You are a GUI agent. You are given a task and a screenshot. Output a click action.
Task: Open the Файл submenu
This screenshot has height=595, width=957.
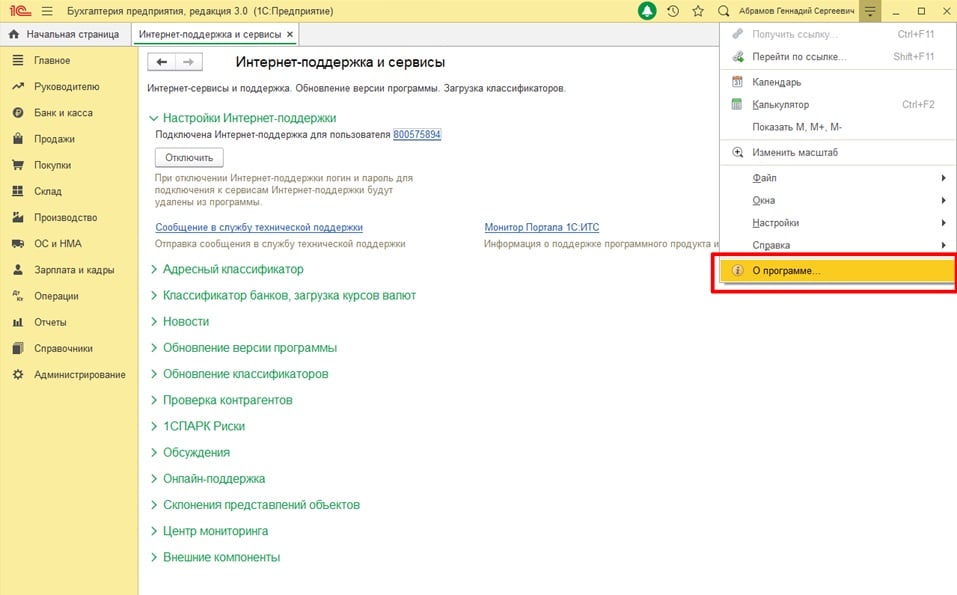pos(764,178)
